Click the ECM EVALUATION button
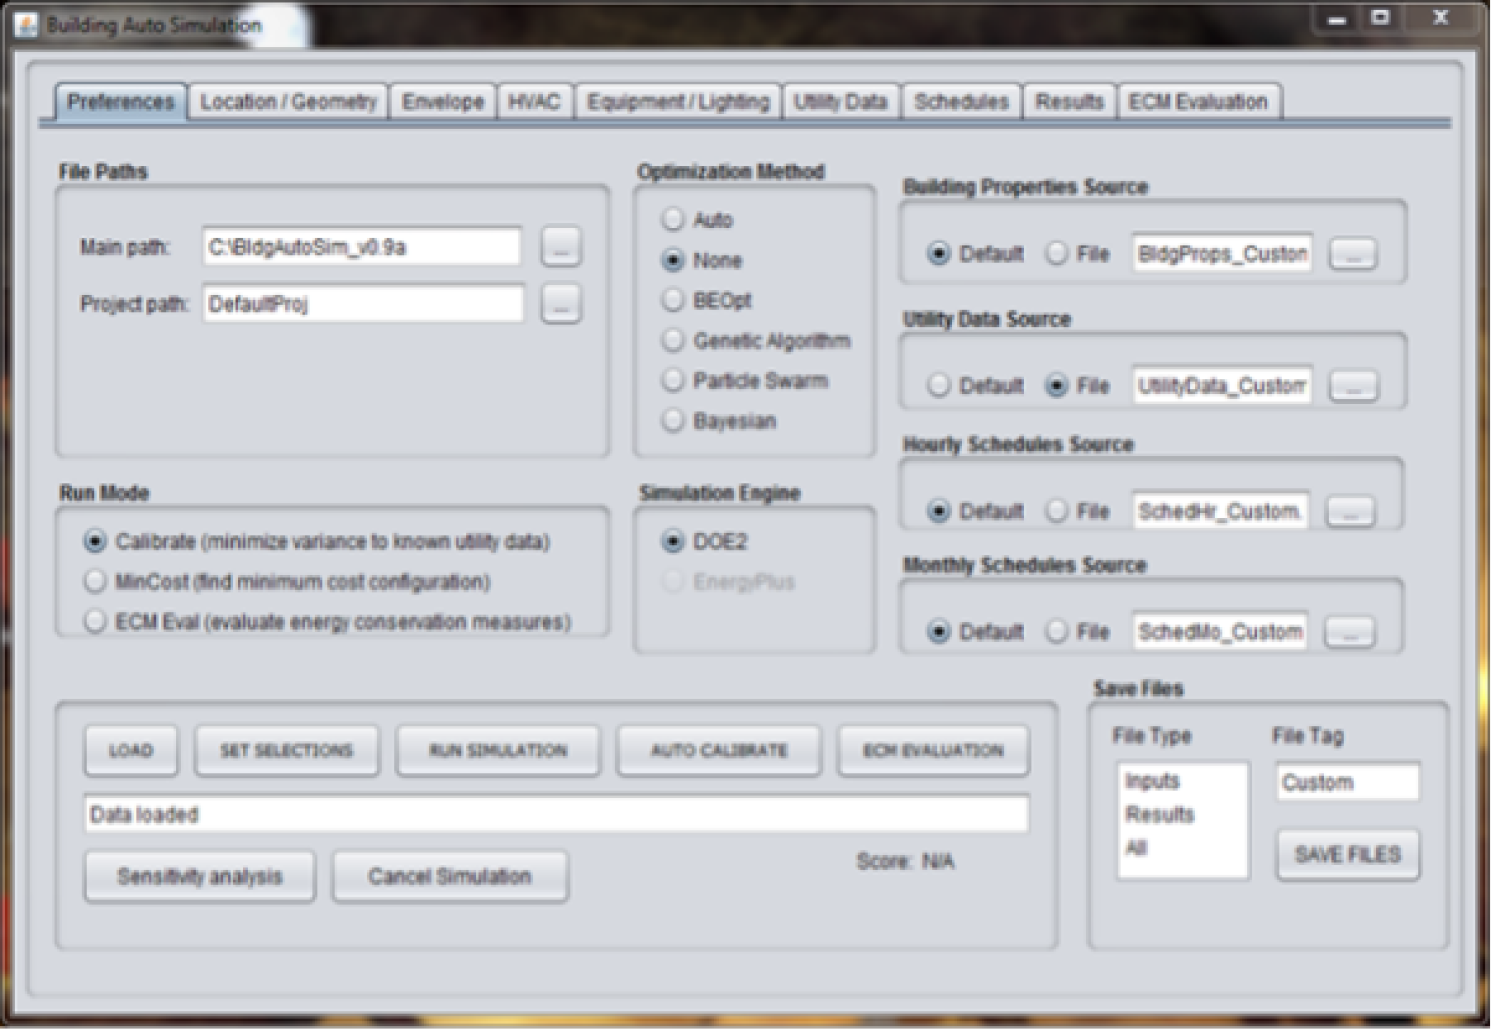1500x1036 pixels. pyautogui.click(x=934, y=751)
